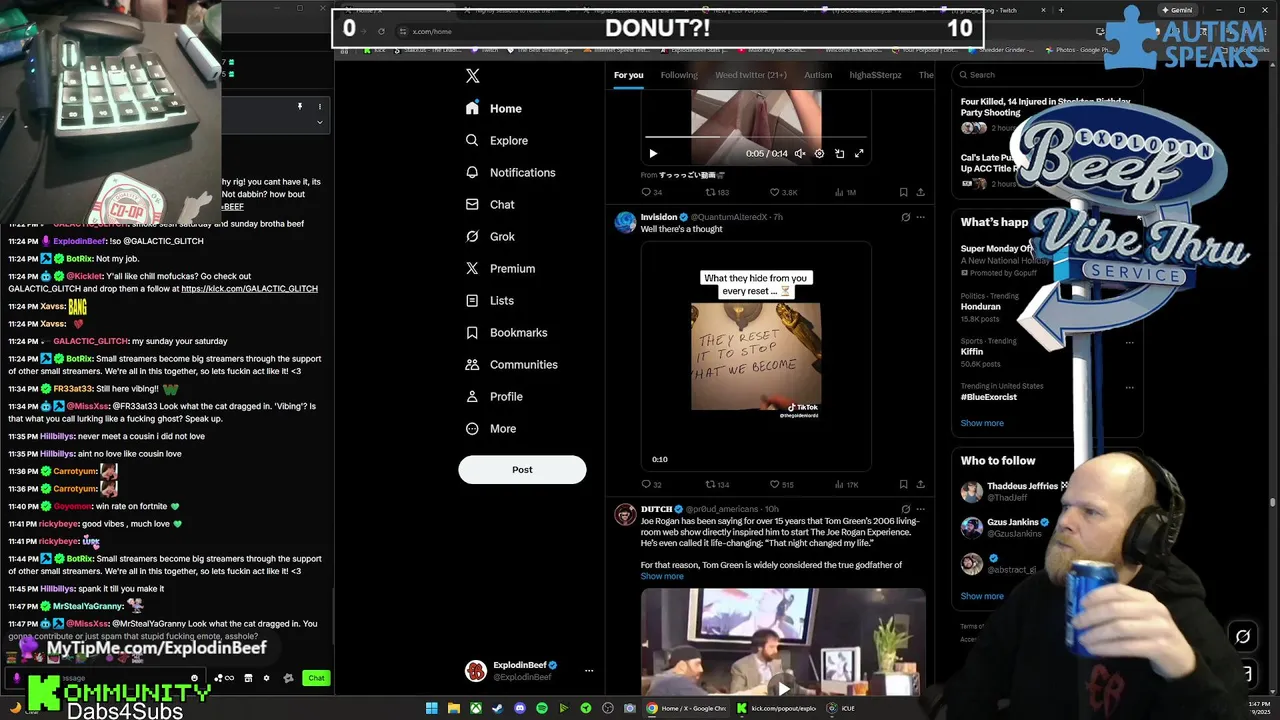Go to Home in X sidebar
The width and height of the screenshot is (1280, 720).
tap(494, 108)
